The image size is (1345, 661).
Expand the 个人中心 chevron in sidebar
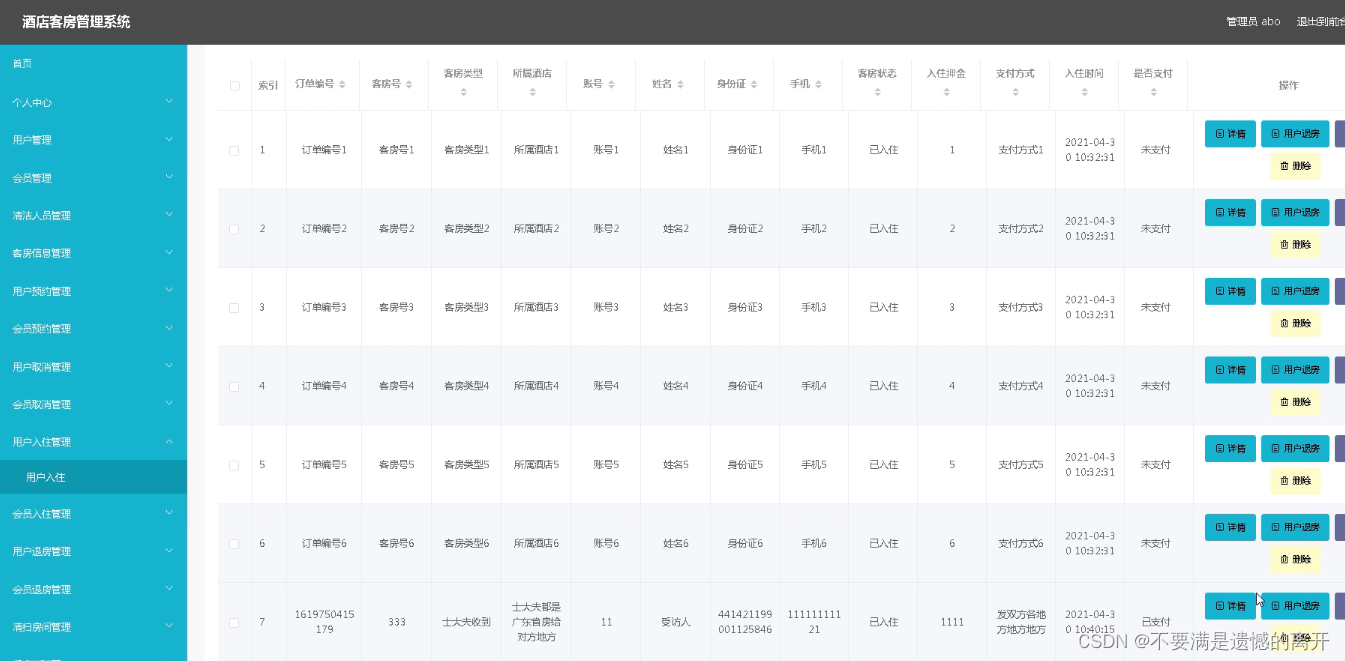click(x=169, y=101)
